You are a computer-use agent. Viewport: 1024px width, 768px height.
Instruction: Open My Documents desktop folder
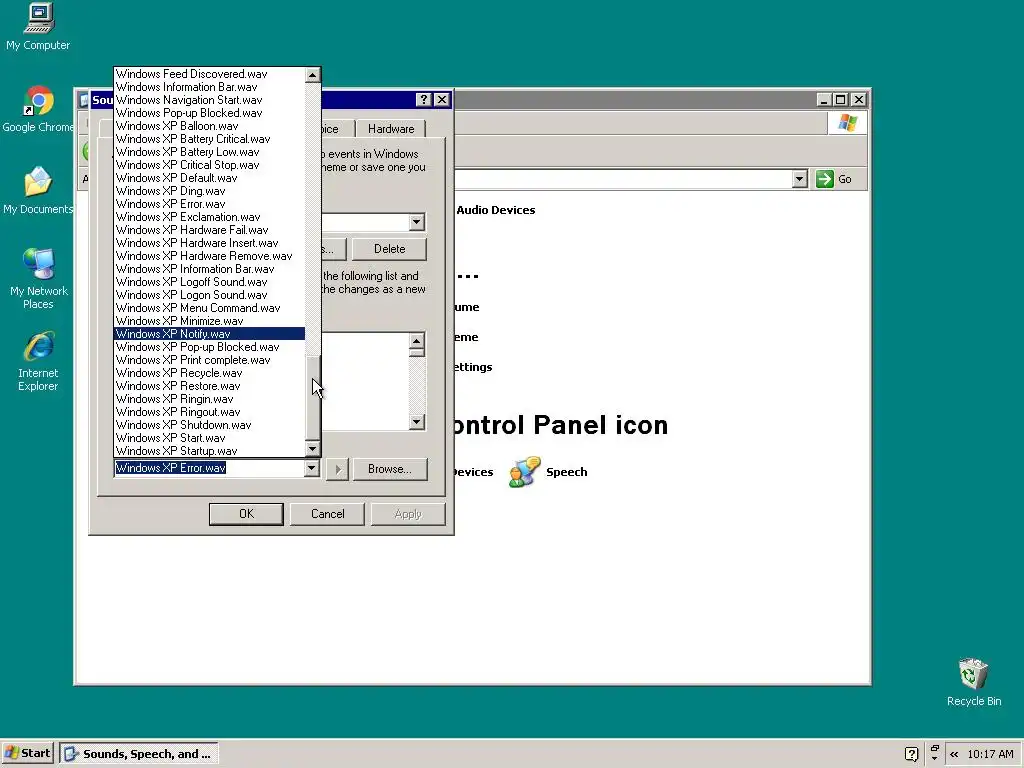coord(38,190)
